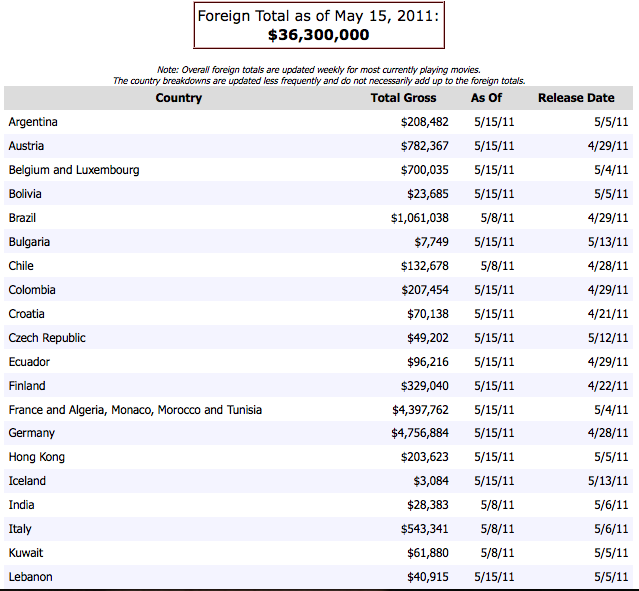Select the Lebanon country name

pyautogui.click(x=30, y=578)
